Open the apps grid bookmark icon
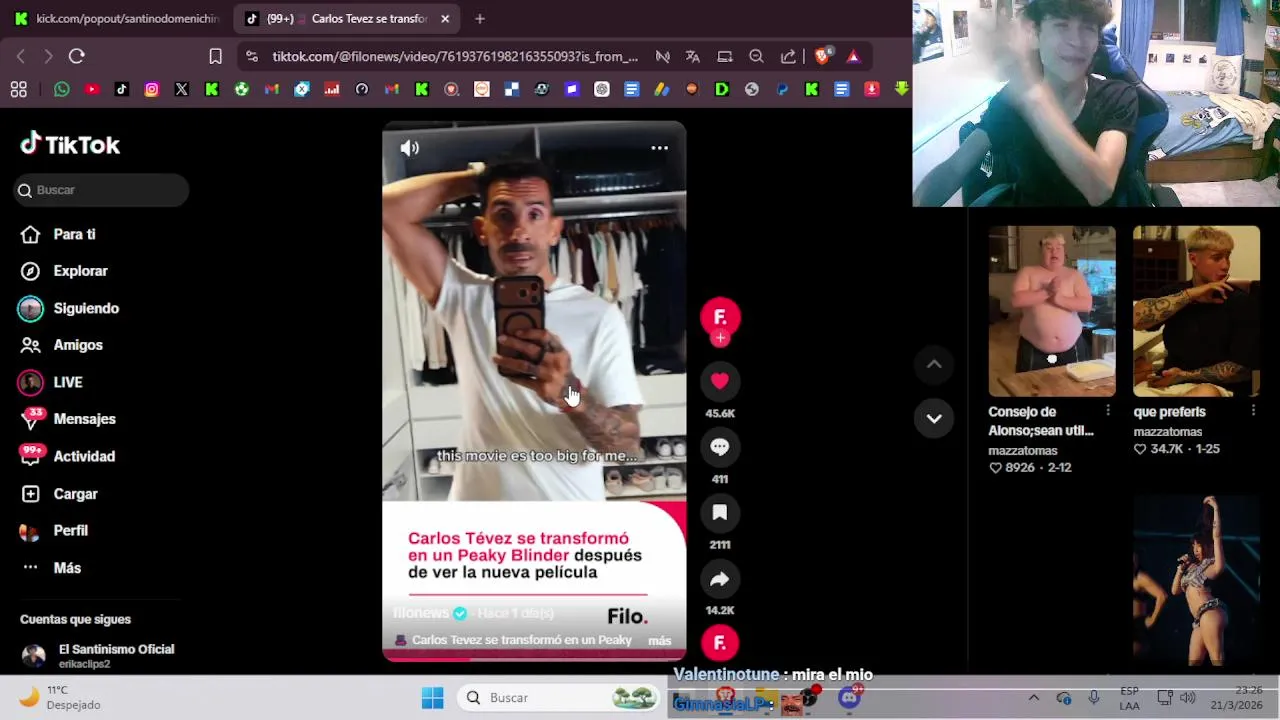The image size is (1280, 720). (x=18, y=89)
